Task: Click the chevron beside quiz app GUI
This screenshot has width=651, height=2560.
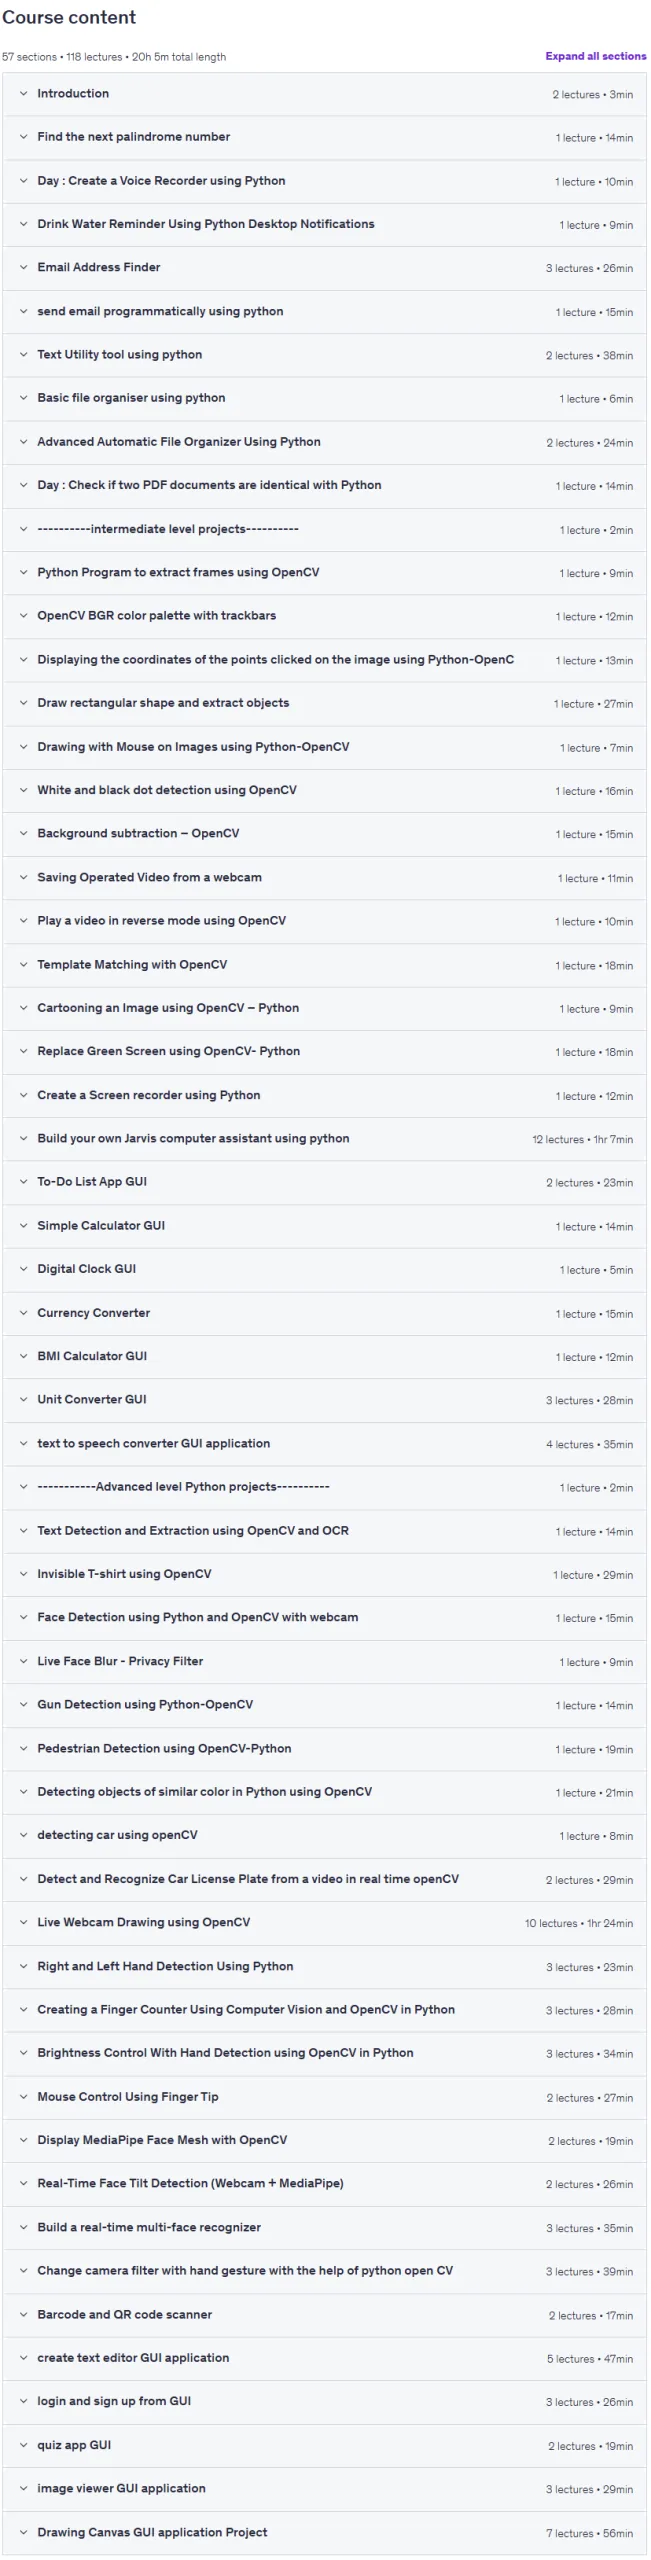Action: pyautogui.click(x=23, y=2445)
